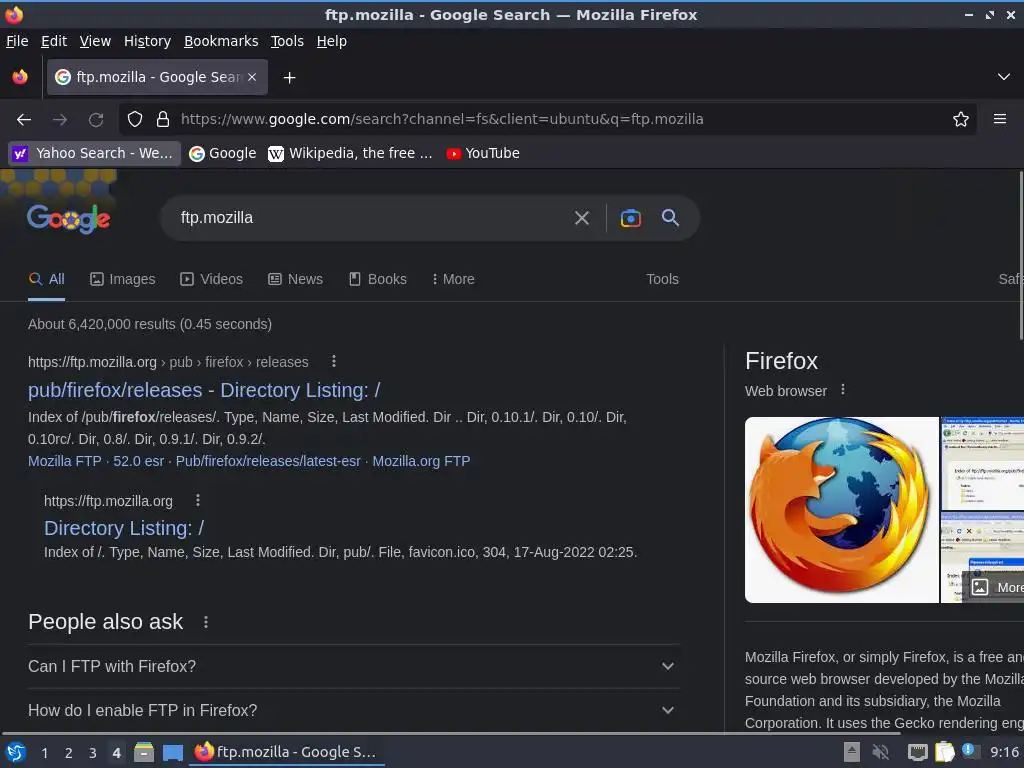Switch to the Images results tab
This screenshot has height=768, width=1024.
[x=123, y=279]
